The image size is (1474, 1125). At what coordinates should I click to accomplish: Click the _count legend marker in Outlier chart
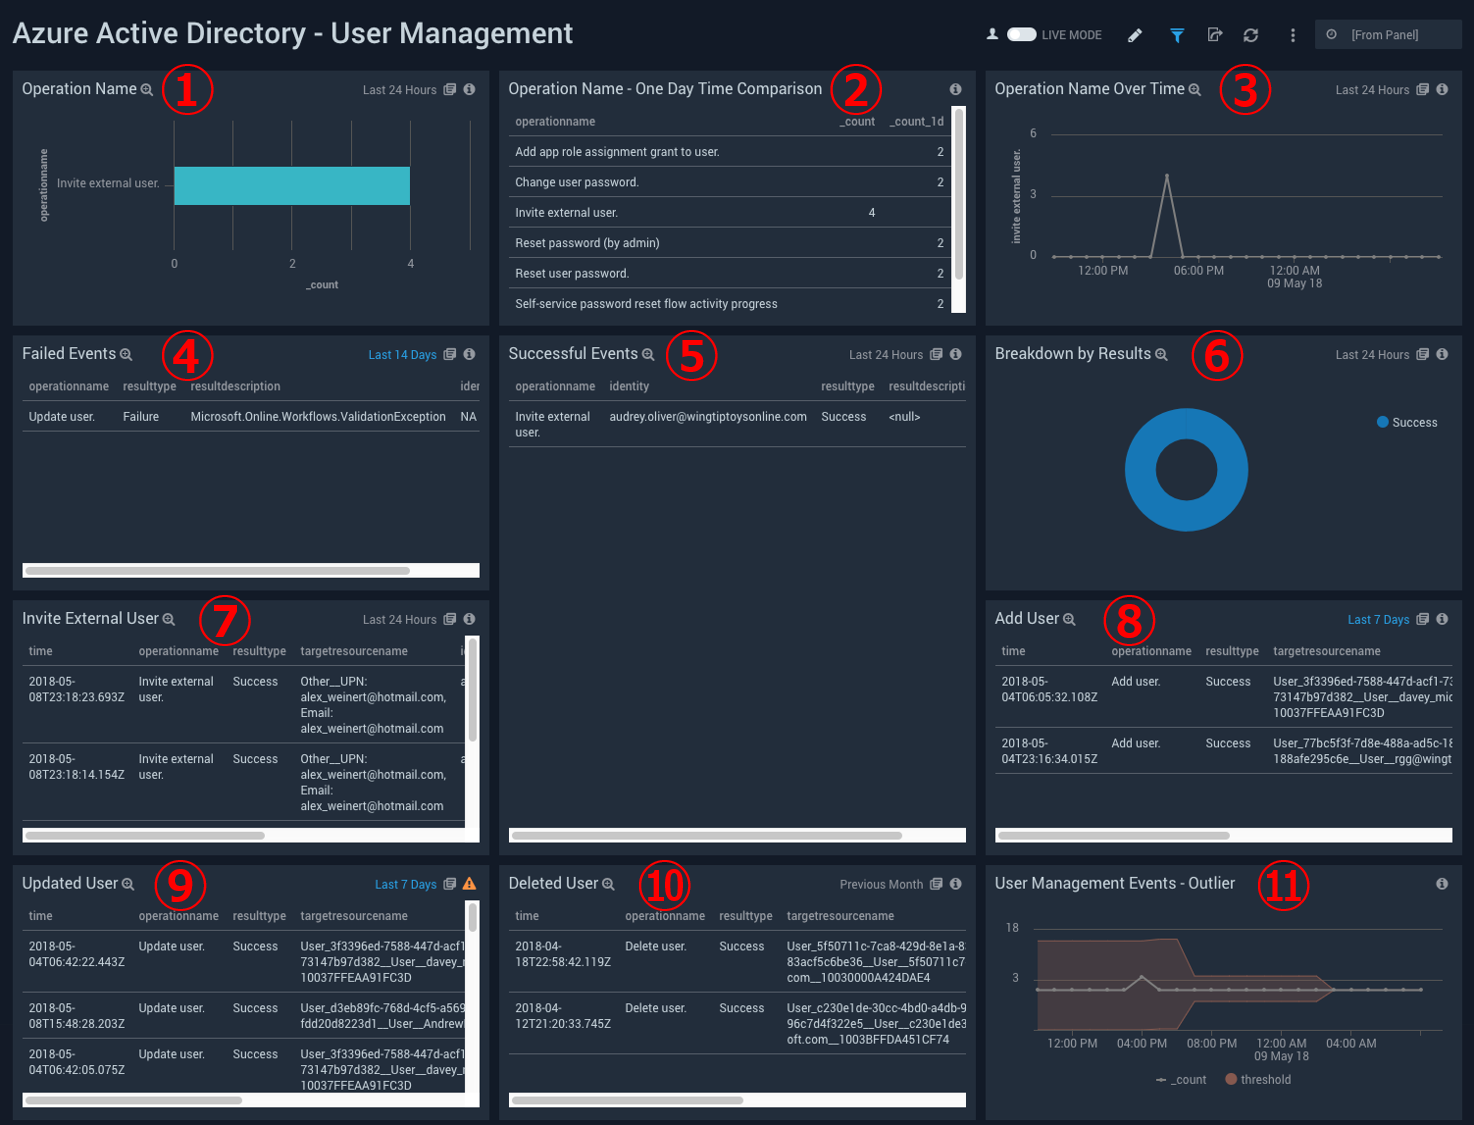coord(1161,1080)
